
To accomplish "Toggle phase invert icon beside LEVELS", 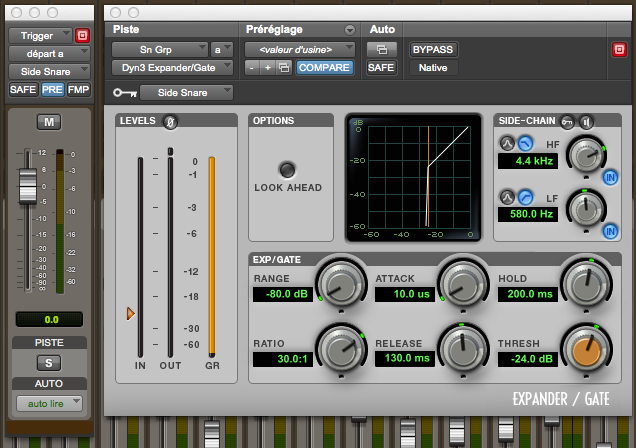I will [x=170, y=122].
